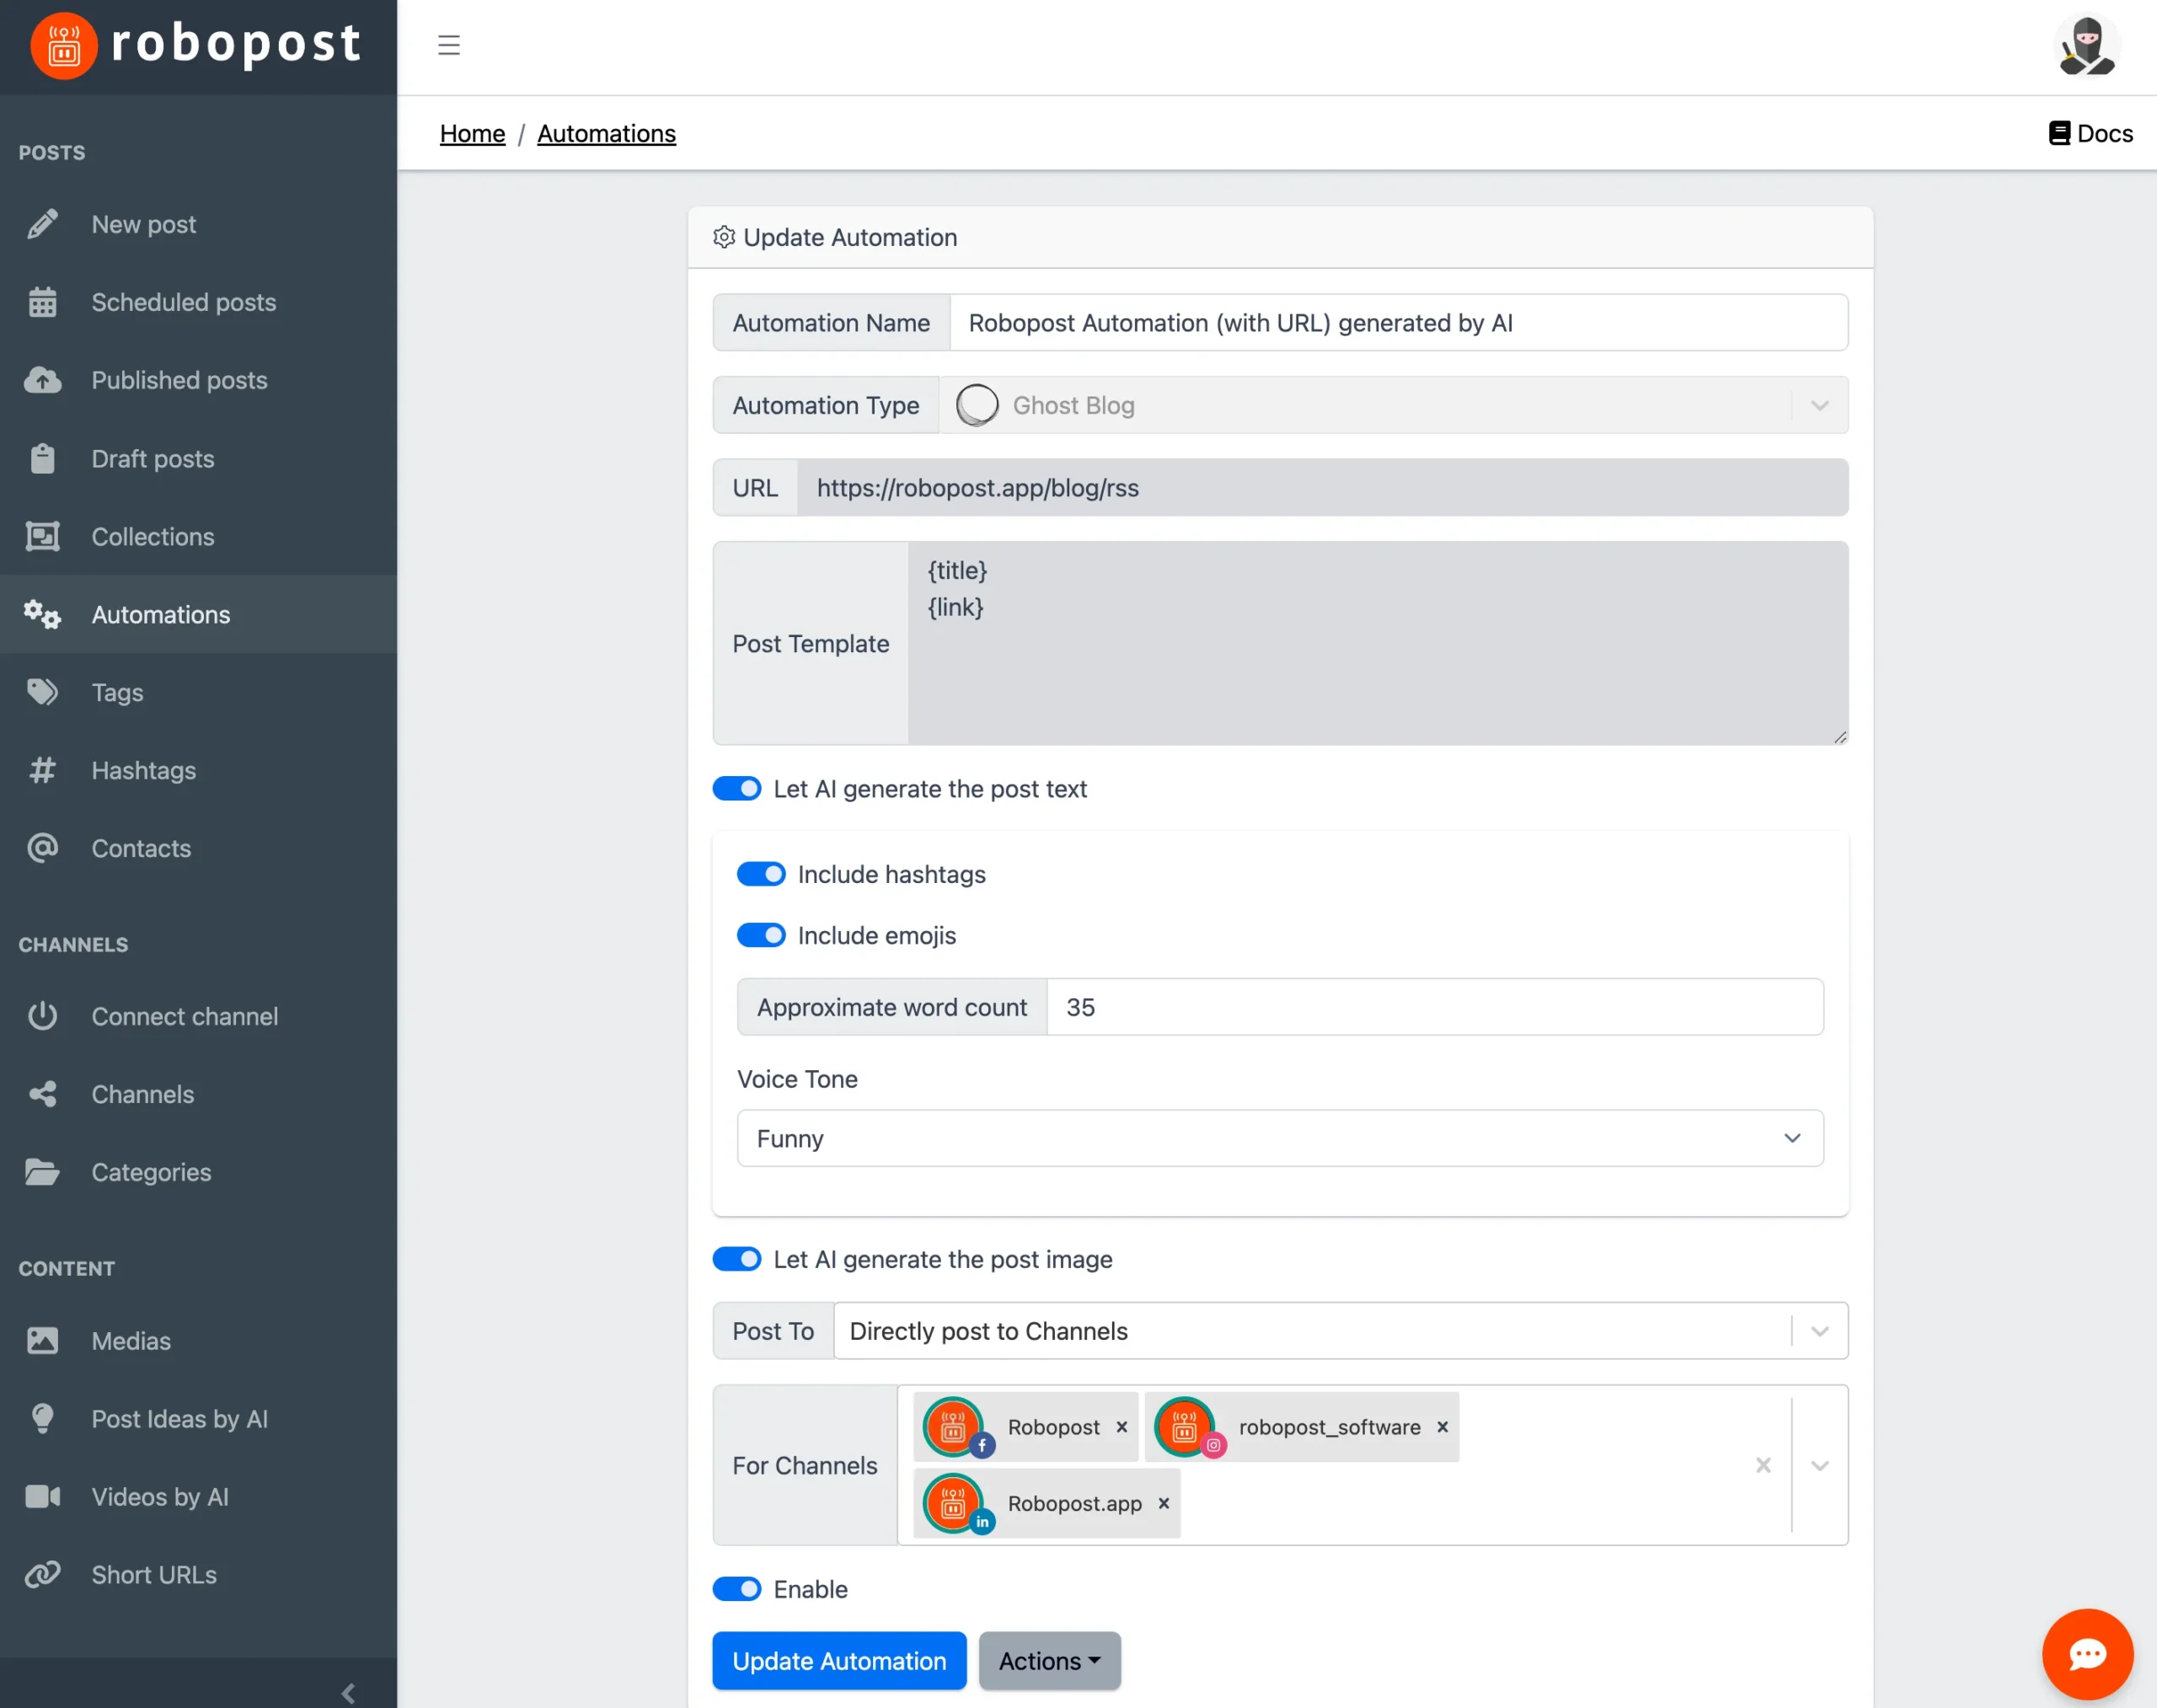Go to New post menu item
This screenshot has width=2157, height=1708.
(x=198, y=224)
